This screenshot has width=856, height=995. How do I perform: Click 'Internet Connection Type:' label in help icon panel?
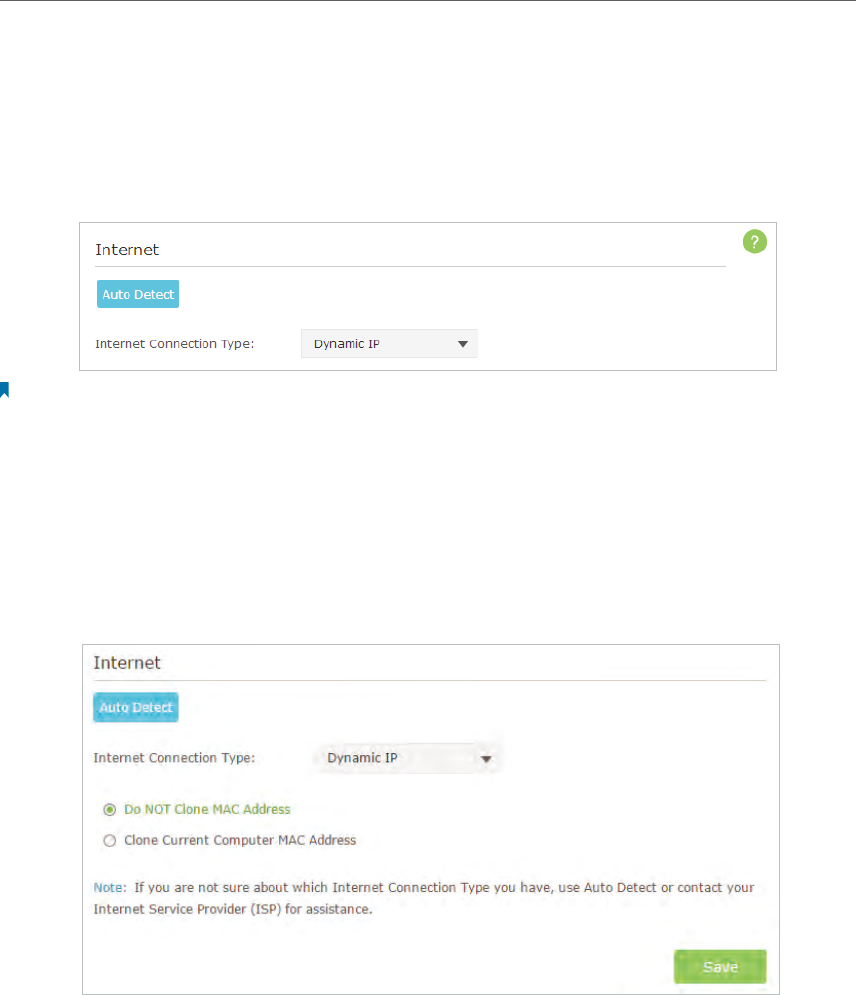174,344
